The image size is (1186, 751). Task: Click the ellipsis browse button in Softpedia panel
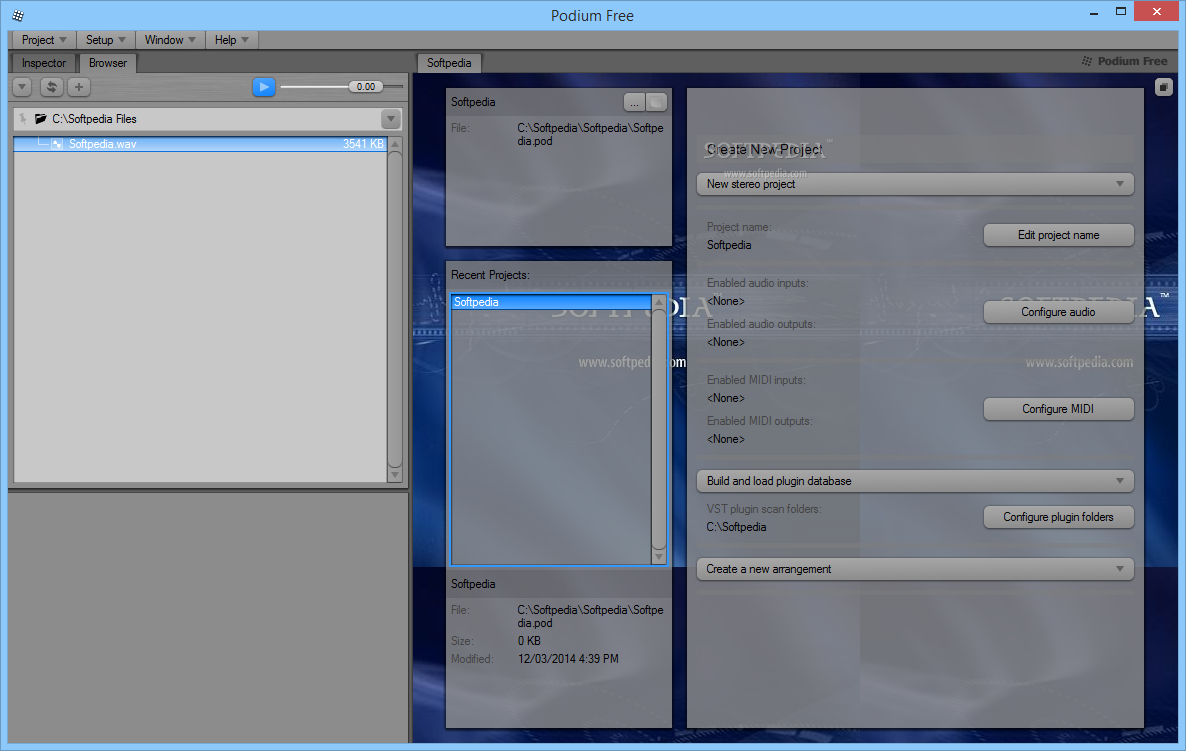click(x=634, y=102)
